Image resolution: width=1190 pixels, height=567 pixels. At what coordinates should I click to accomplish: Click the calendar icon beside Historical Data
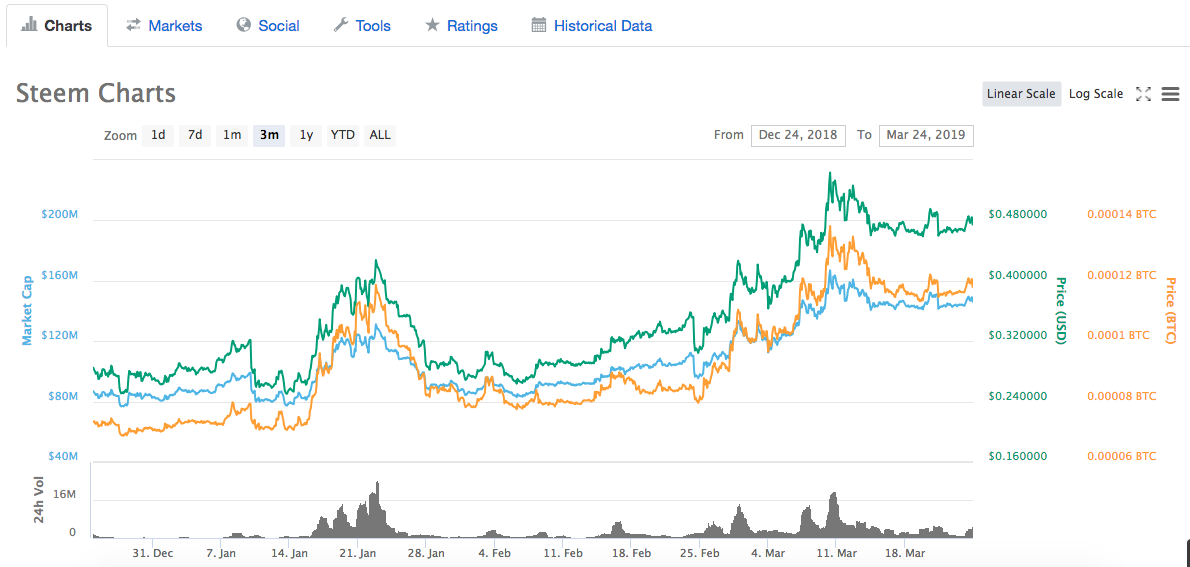539,25
